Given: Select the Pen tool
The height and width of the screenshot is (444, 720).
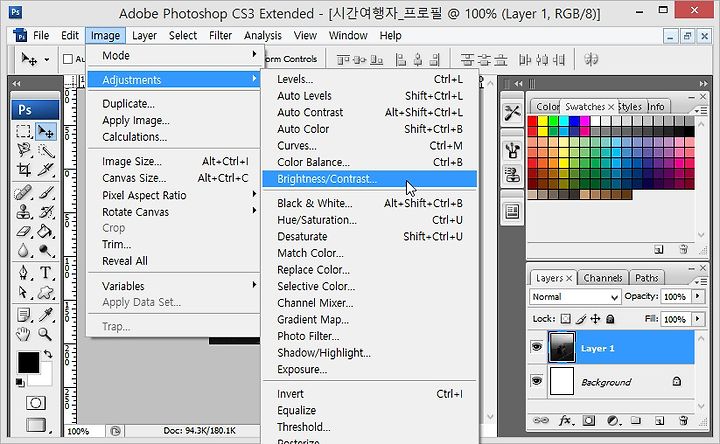Looking at the screenshot, I should (x=23, y=272).
